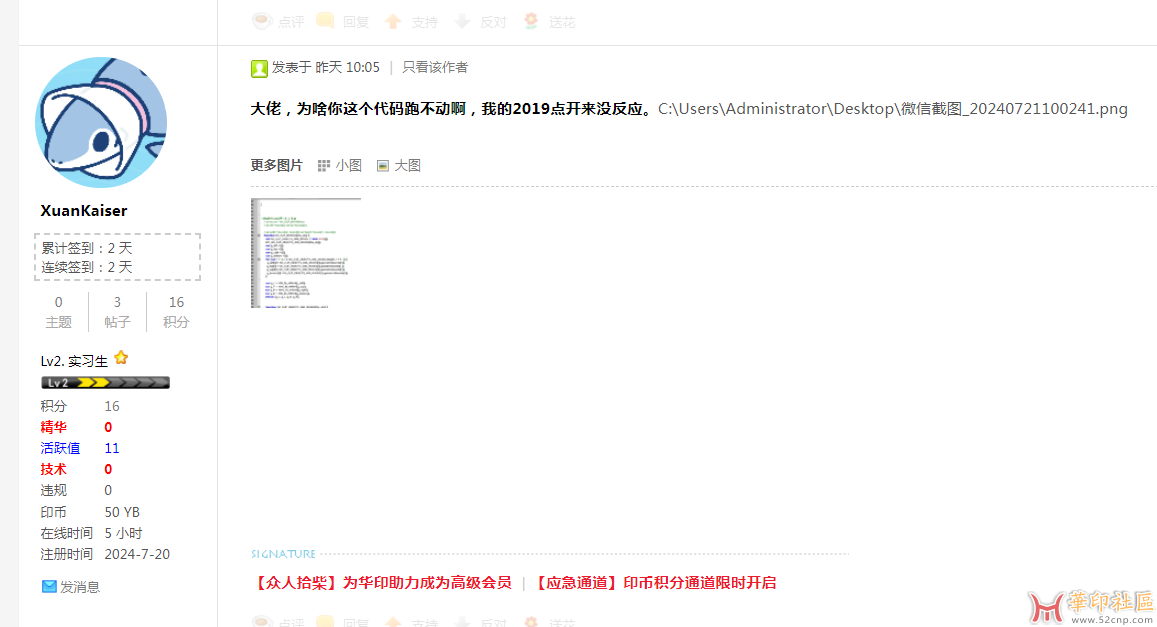Image resolution: width=1157 pixels, height=627 pixels.
Task: Click the Lv2 level progress bar
Action: 106,382
